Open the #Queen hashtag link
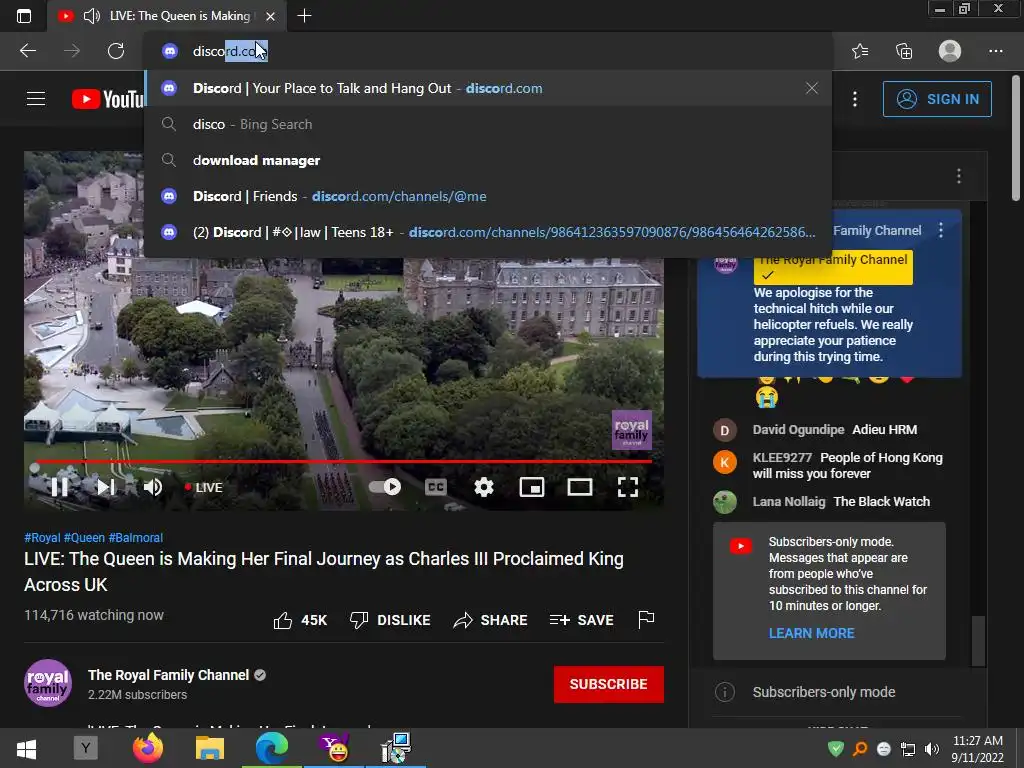 (x=84, y=537)
